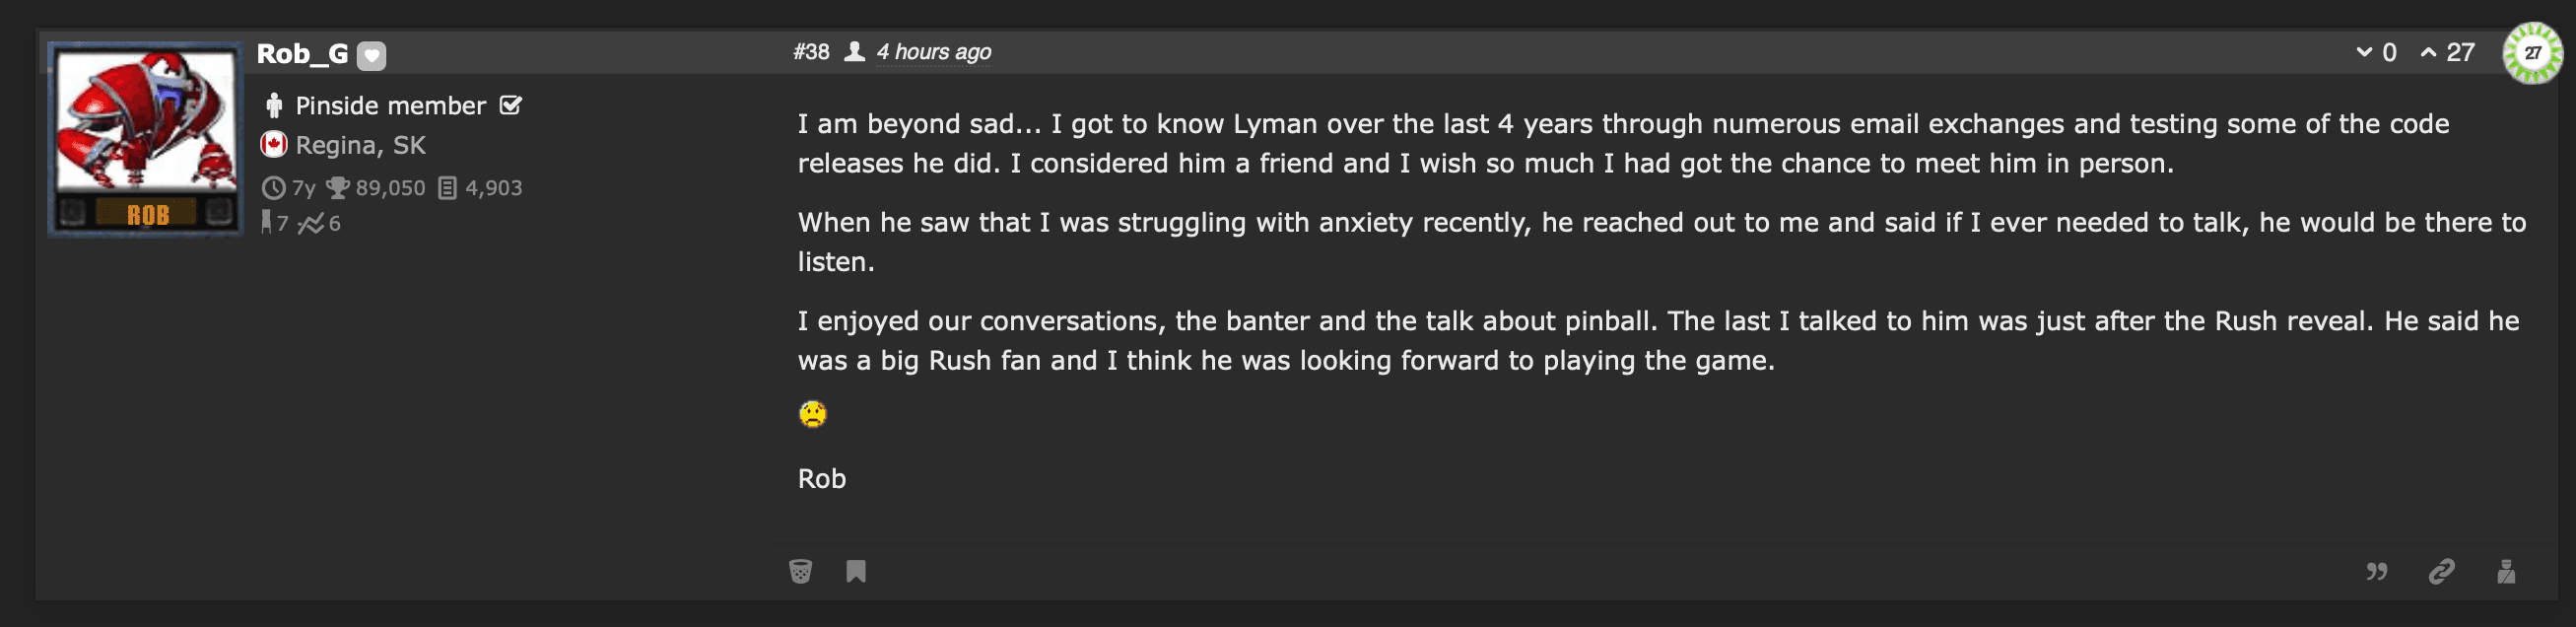Viewport: 2576px width, 627px height.
Task: Toggle the heart icon next to Rob_G
Action: click(x=371, y=56)
